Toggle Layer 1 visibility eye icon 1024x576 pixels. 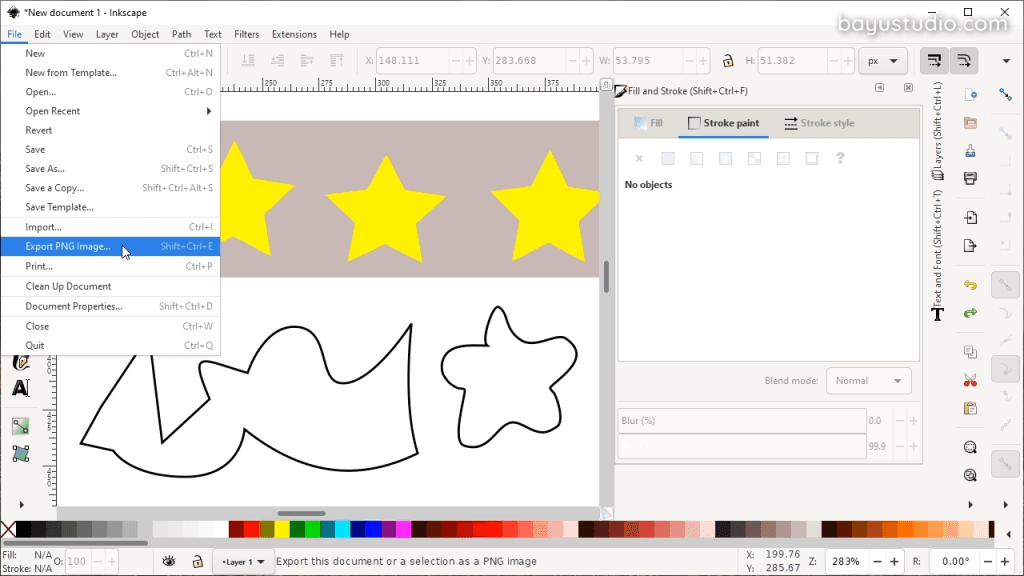(x=169, y=562)
